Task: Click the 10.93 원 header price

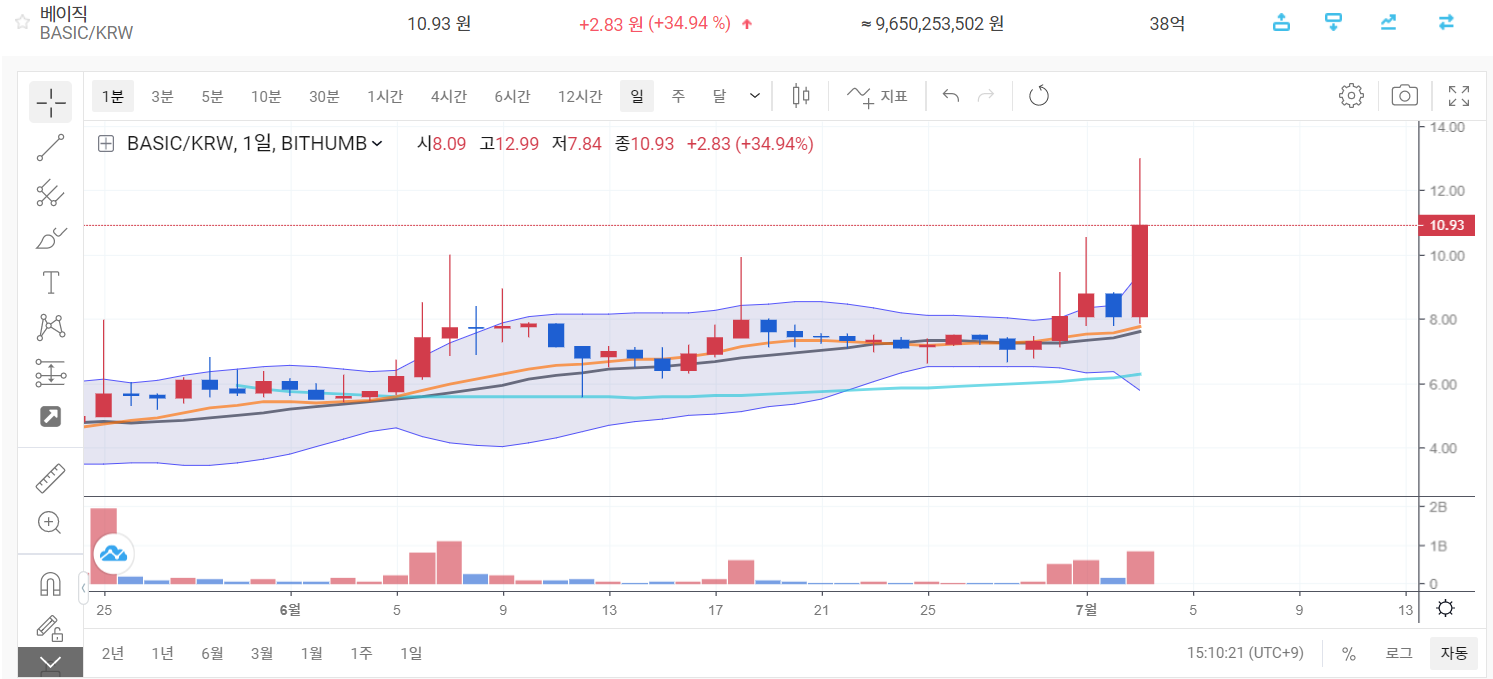Action: click(x=439, y=23)
